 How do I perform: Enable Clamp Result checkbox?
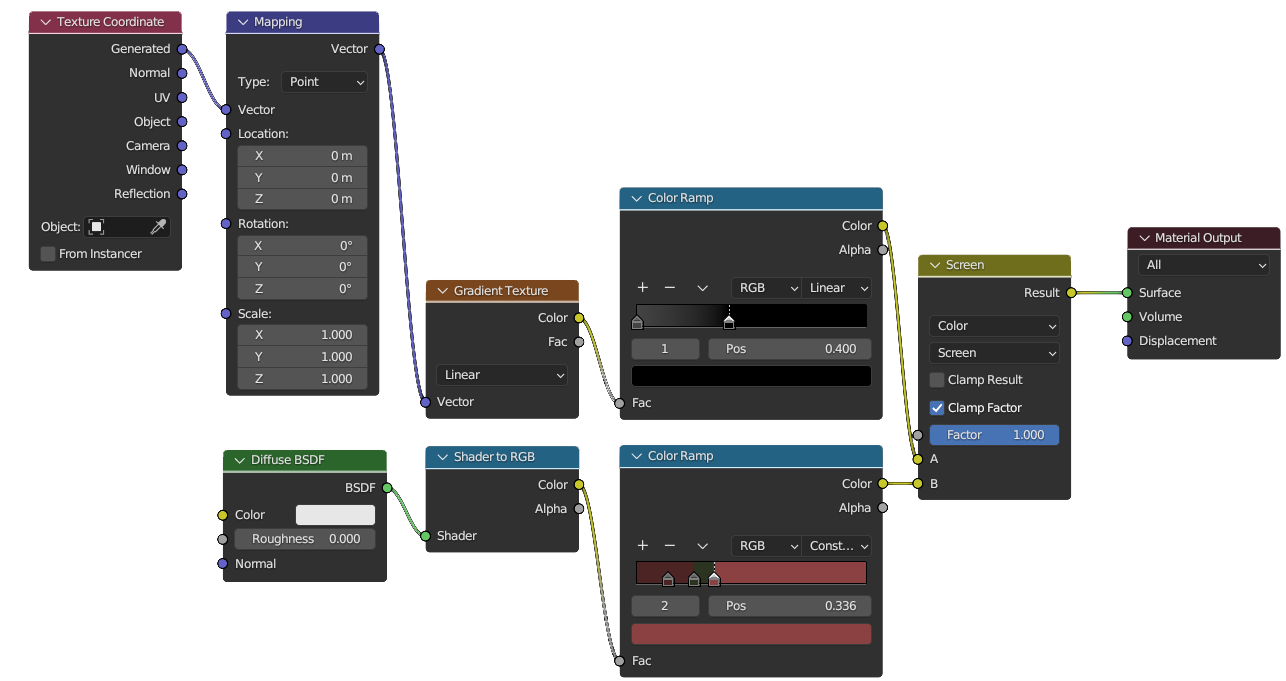937,380
